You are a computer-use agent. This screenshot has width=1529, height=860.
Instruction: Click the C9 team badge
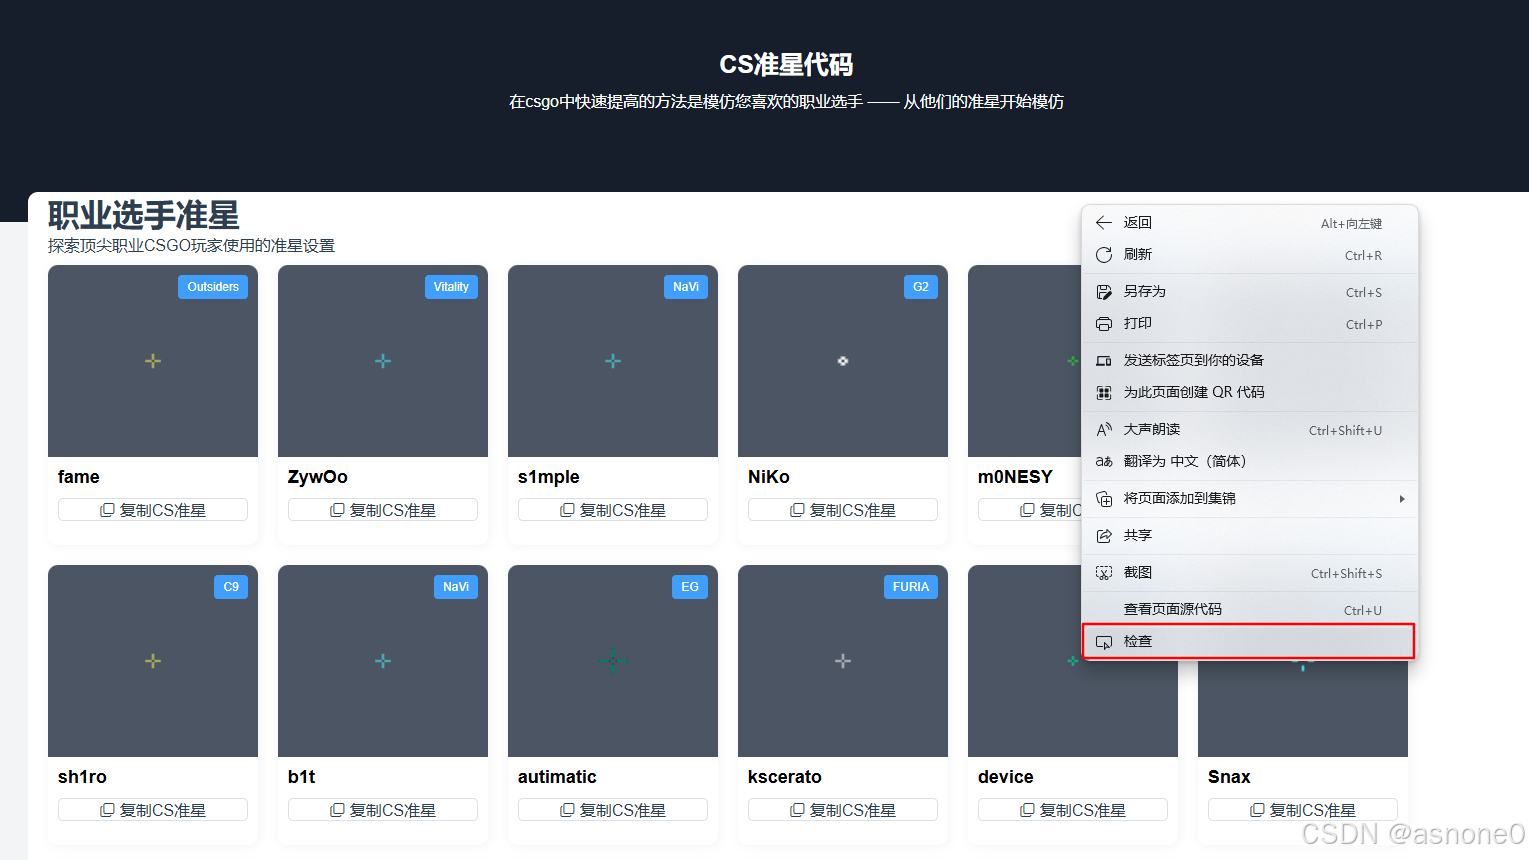[x=231, y=587]
